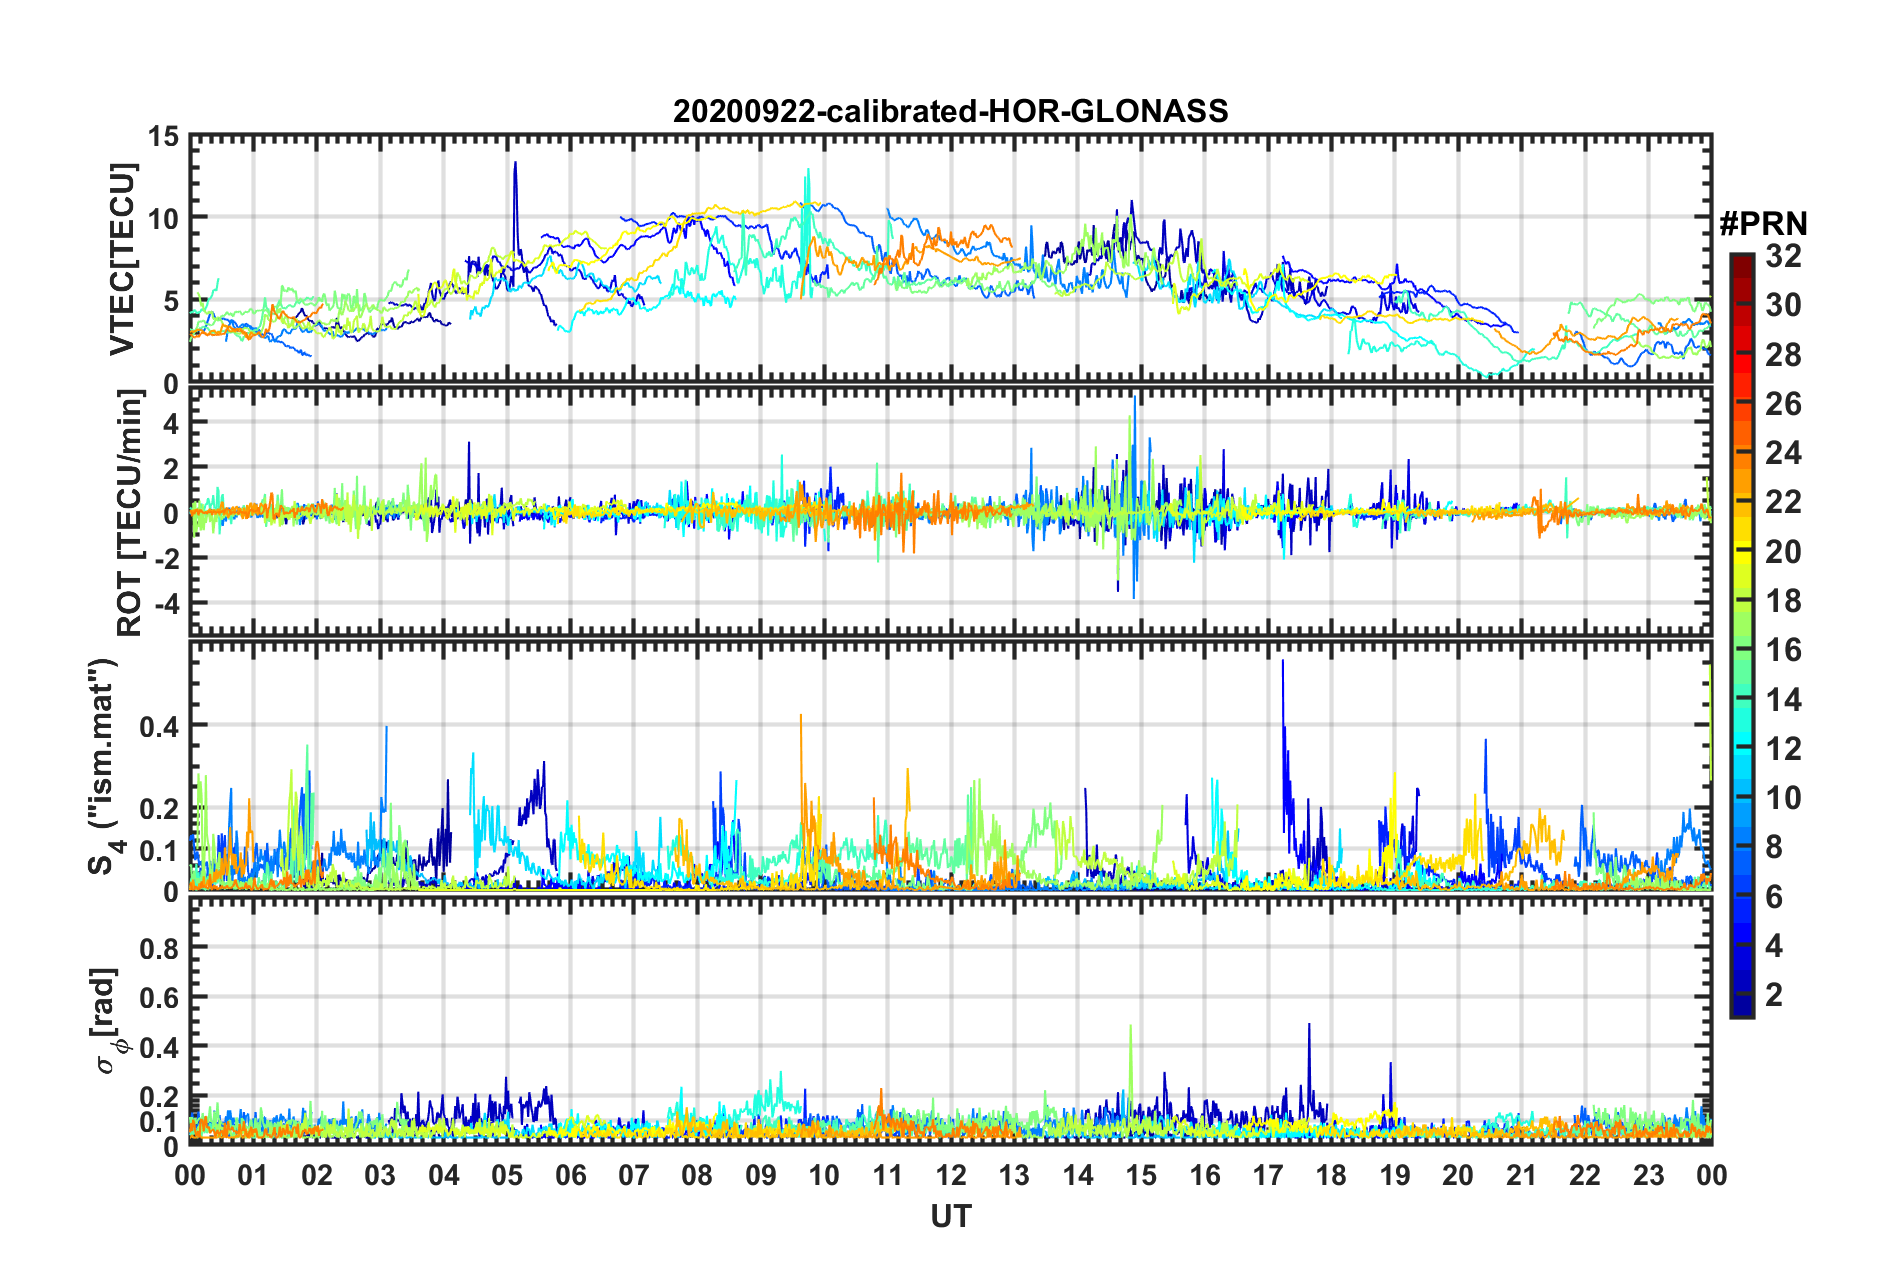This screenshot has height=1272, width=1902.
Task: Click the UT x-axis label
Action: 950,1216
